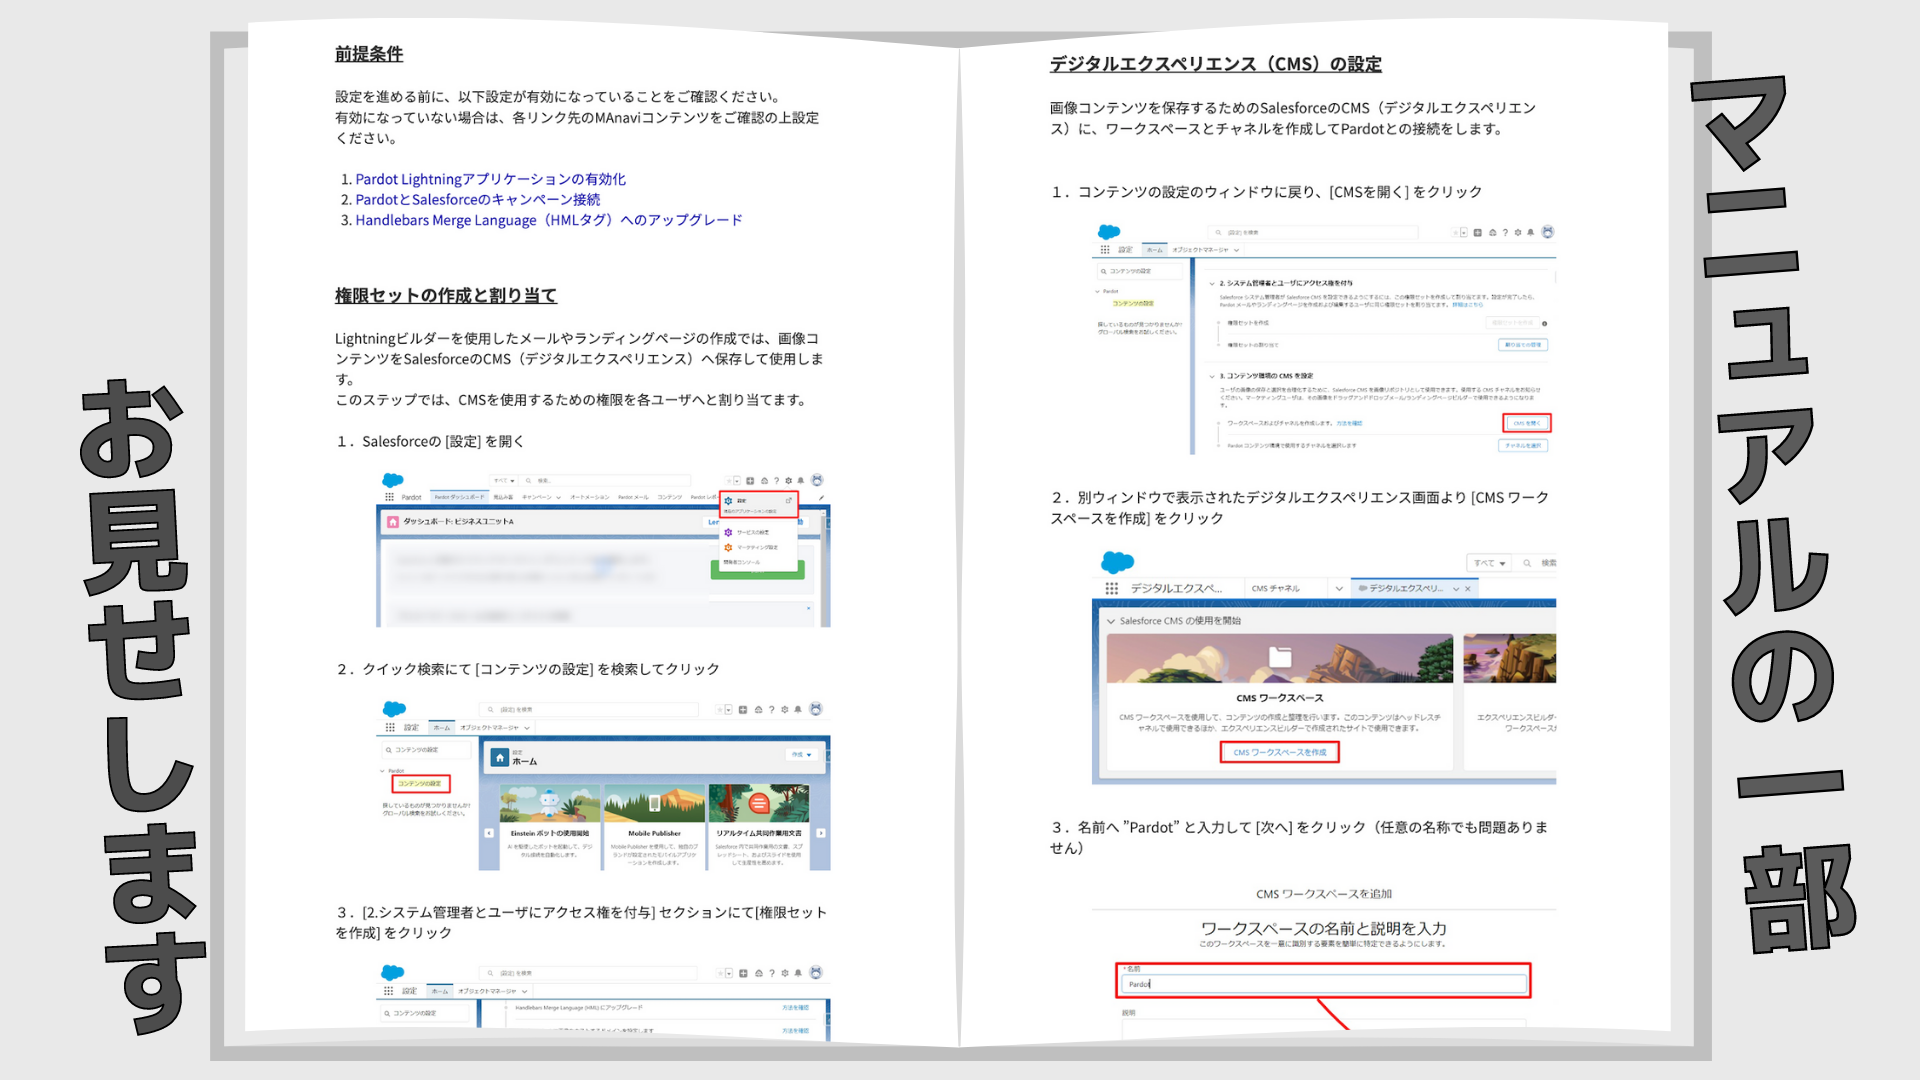
Task: Open 作成 dropdown on setup ホーム screenshot
Action: coord(802,755)
